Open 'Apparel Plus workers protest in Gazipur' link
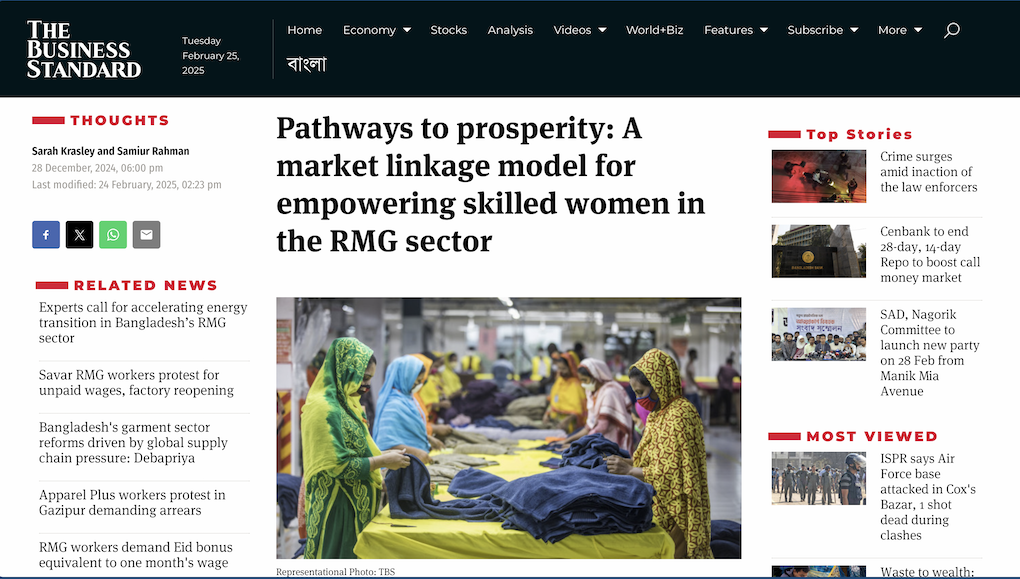 tap(132, 502)
